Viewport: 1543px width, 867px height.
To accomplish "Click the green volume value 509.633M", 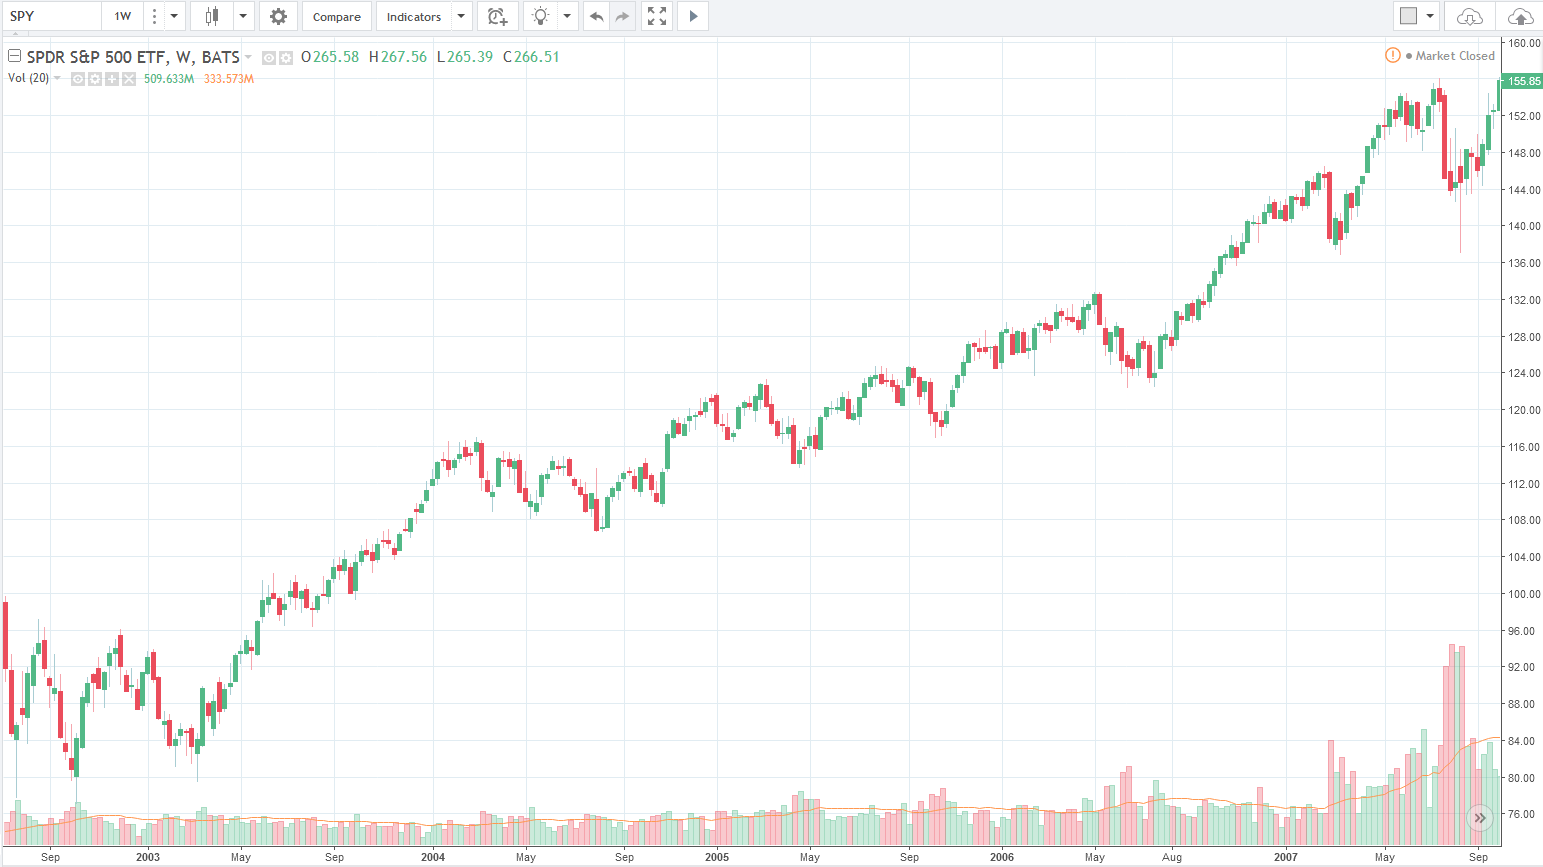I will pyautogui.click(x=169, y=79).
